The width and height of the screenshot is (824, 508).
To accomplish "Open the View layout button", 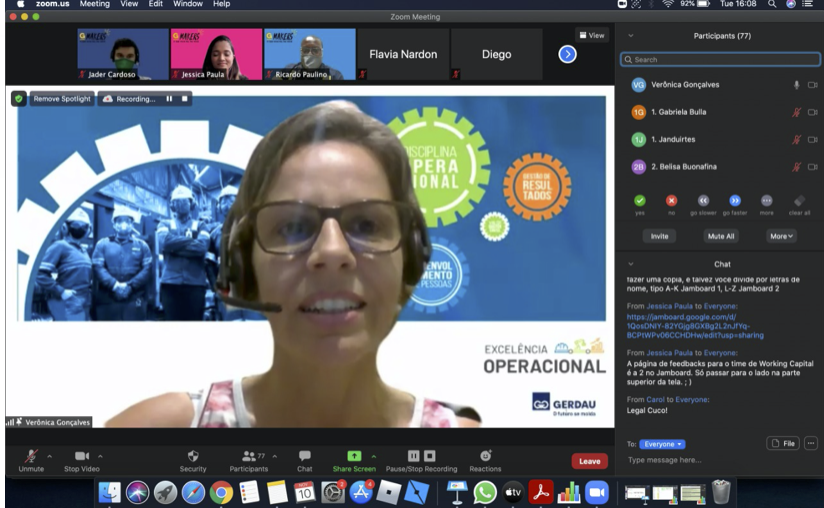I will click(x=592, y=35).
